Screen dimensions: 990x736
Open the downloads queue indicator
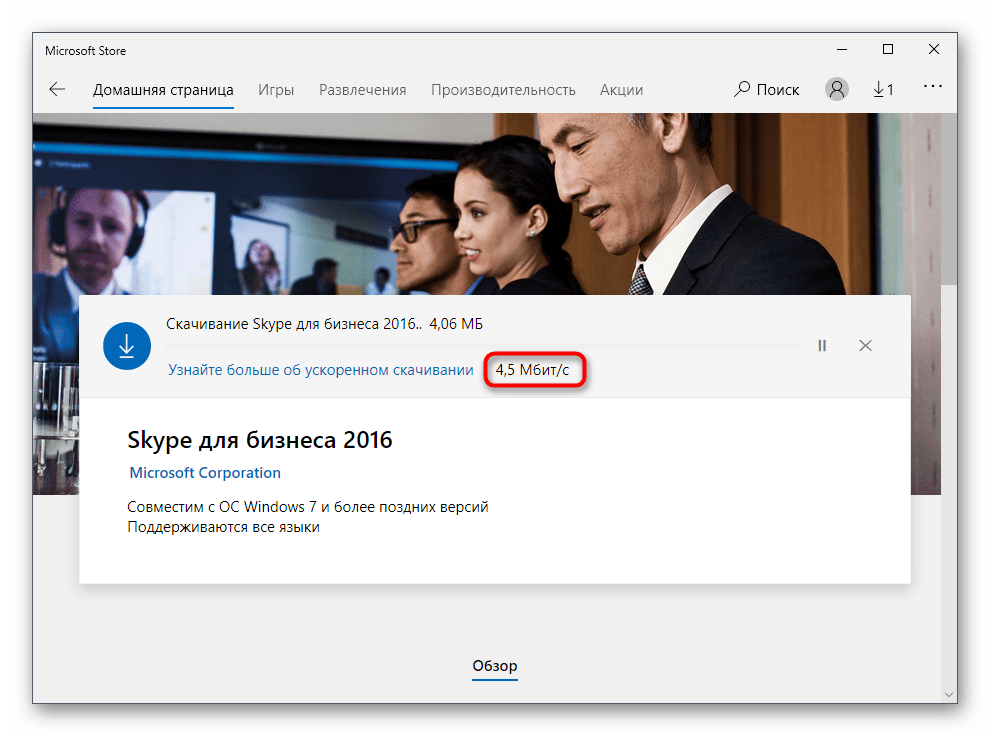[883, 89]
